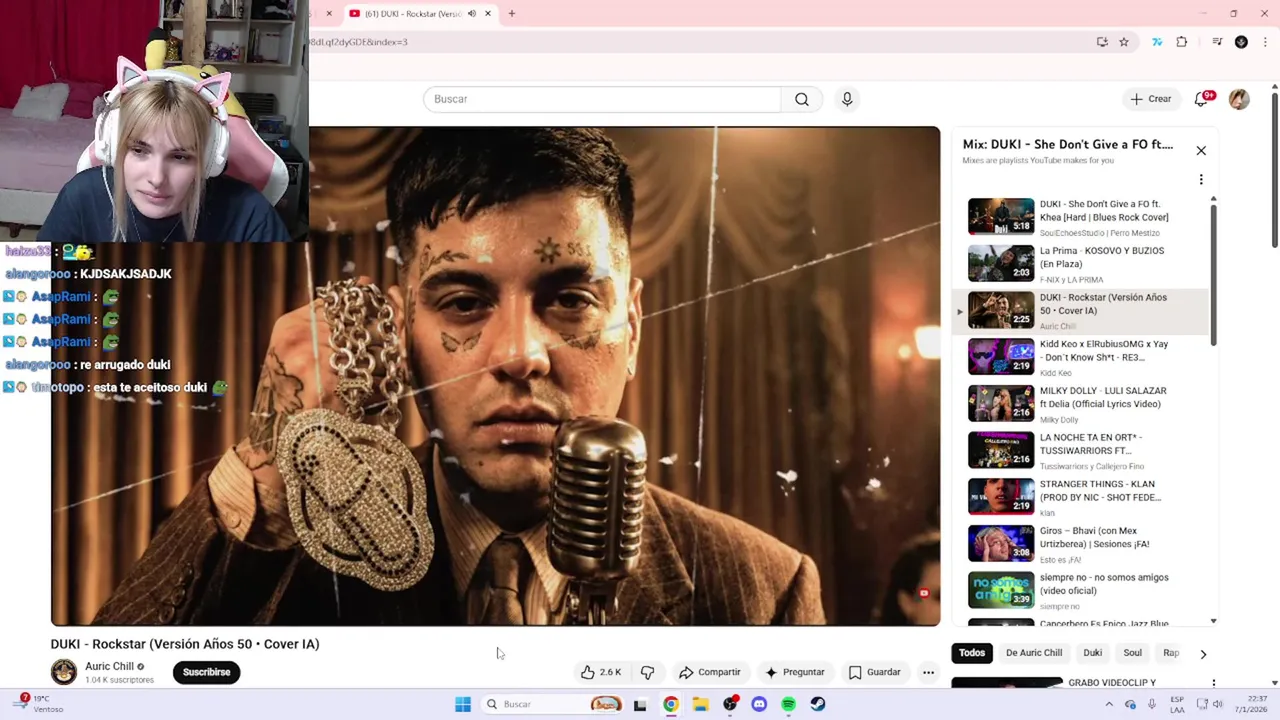
Task: Open Auric Chill channel name link
Action: 109,666
